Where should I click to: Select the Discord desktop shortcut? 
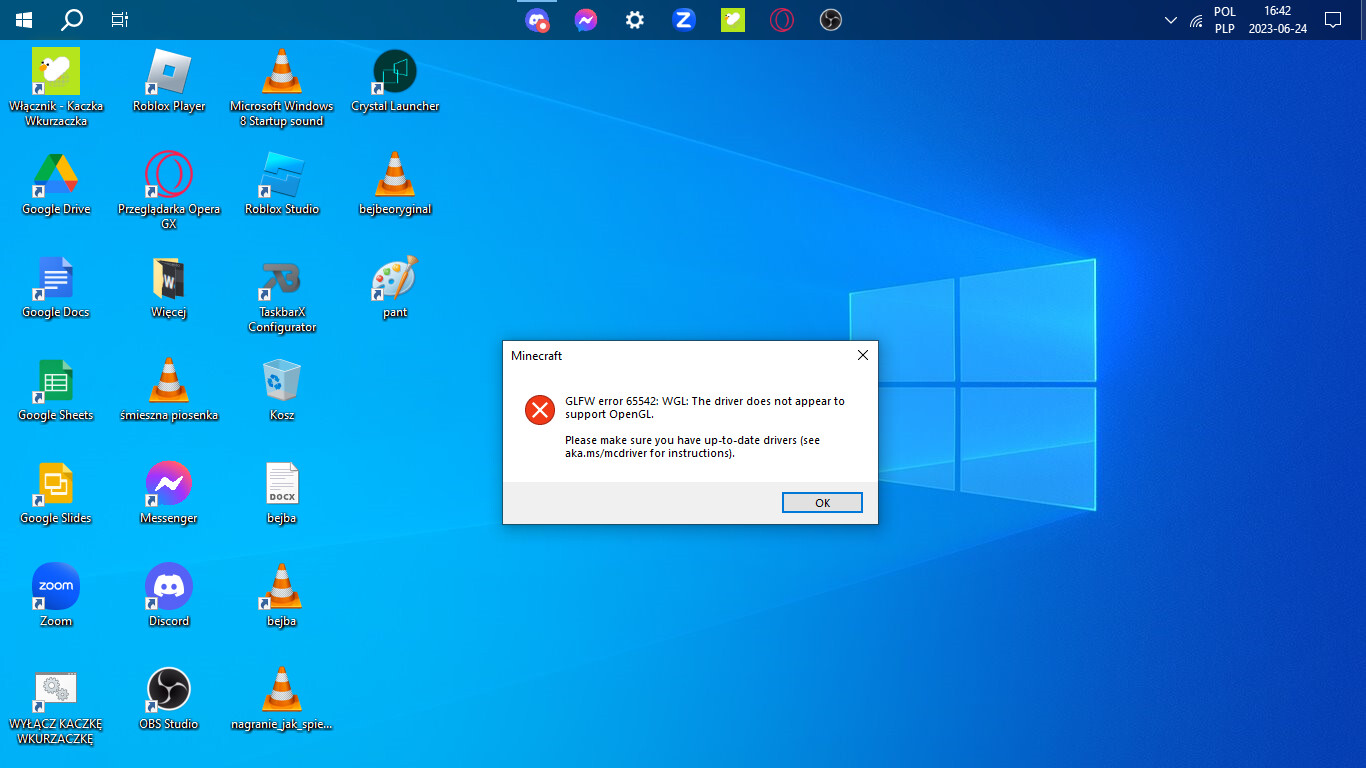(x=169, y=597)
